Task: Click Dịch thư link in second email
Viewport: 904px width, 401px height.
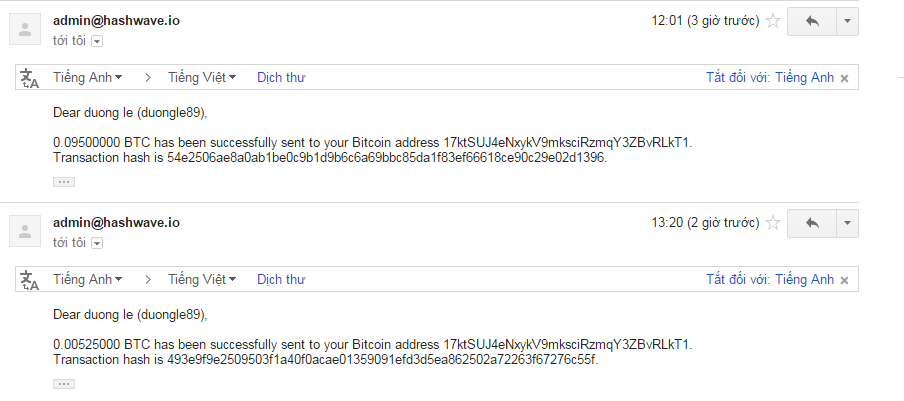Action: (281, 279)
